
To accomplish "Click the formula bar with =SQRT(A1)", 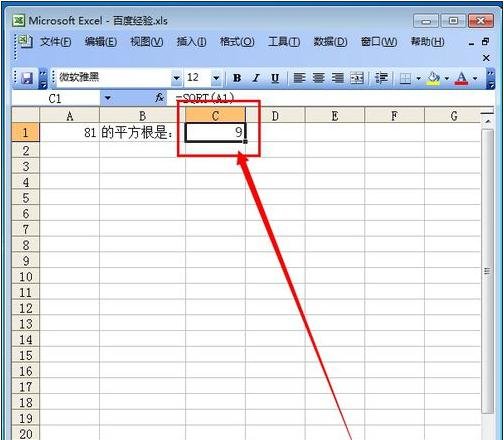I will (330, 98).
